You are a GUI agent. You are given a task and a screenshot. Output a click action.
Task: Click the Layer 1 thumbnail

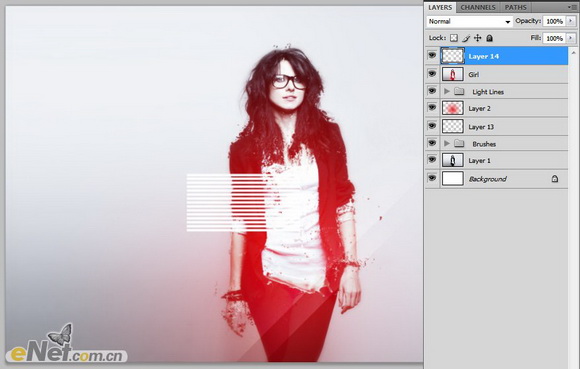453,160
